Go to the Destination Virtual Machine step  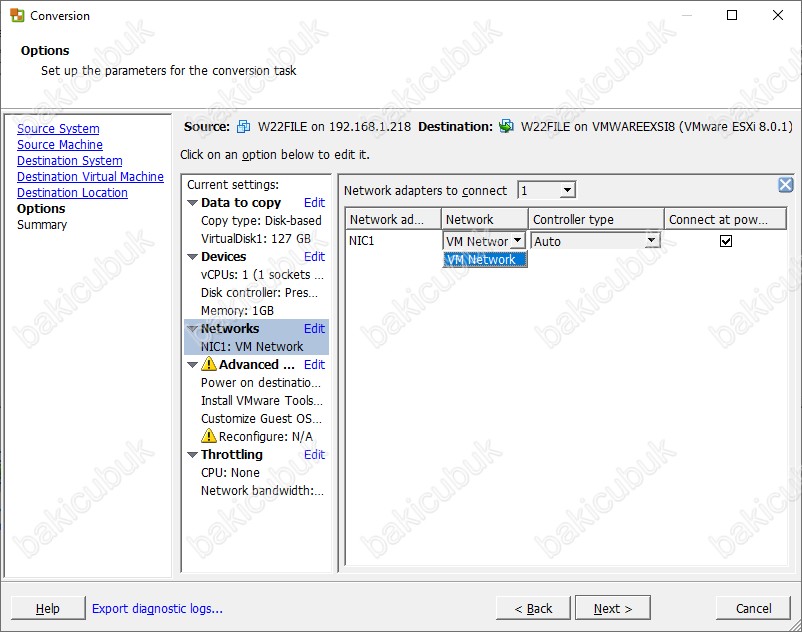91,176
